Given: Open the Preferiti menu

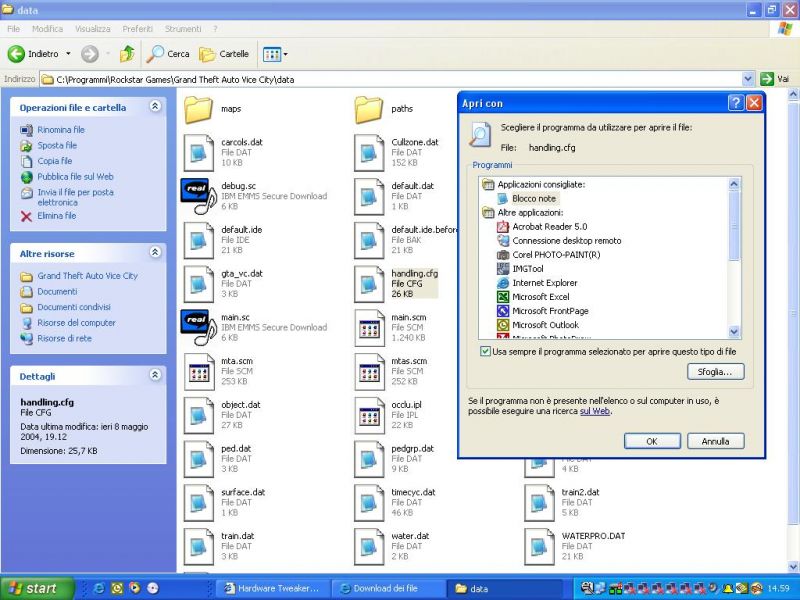Looking at the screenshot, I should [x=138, y=29].
